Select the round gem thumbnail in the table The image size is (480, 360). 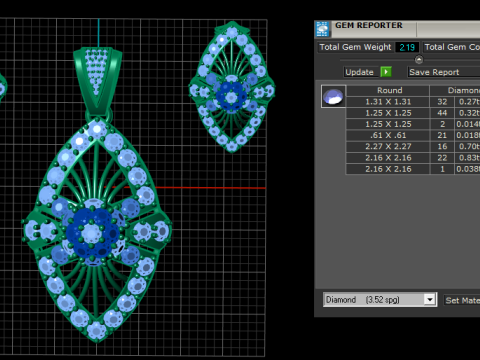tap(333, 96)
